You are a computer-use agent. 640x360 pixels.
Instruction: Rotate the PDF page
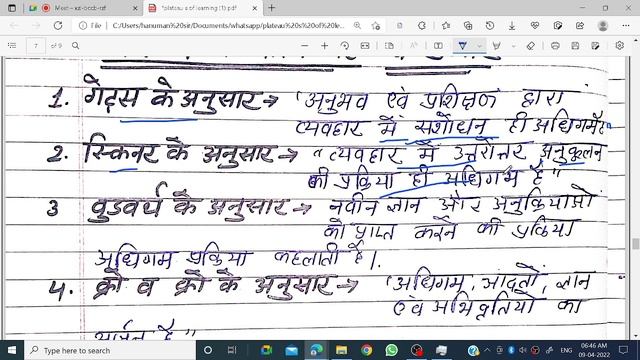pyautogui.click(x=345, y=46)
